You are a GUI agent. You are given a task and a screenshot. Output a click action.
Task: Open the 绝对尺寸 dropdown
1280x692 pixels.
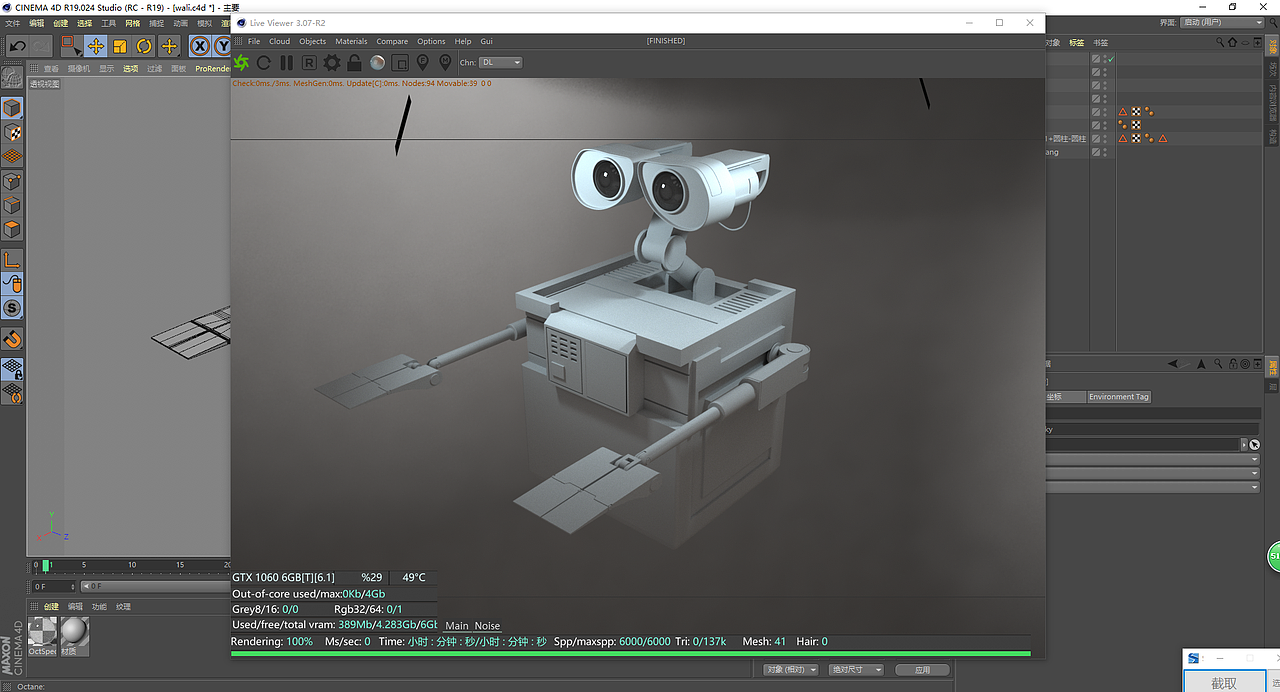(857, 669)
